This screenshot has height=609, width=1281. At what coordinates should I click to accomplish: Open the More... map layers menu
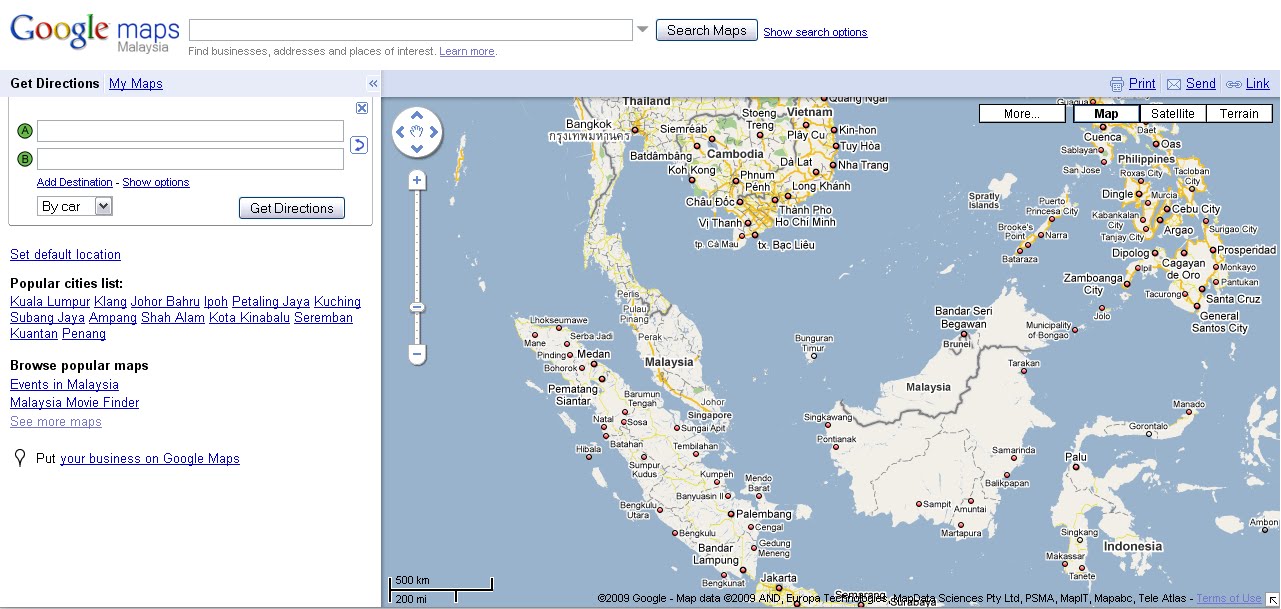[1022, 114]
